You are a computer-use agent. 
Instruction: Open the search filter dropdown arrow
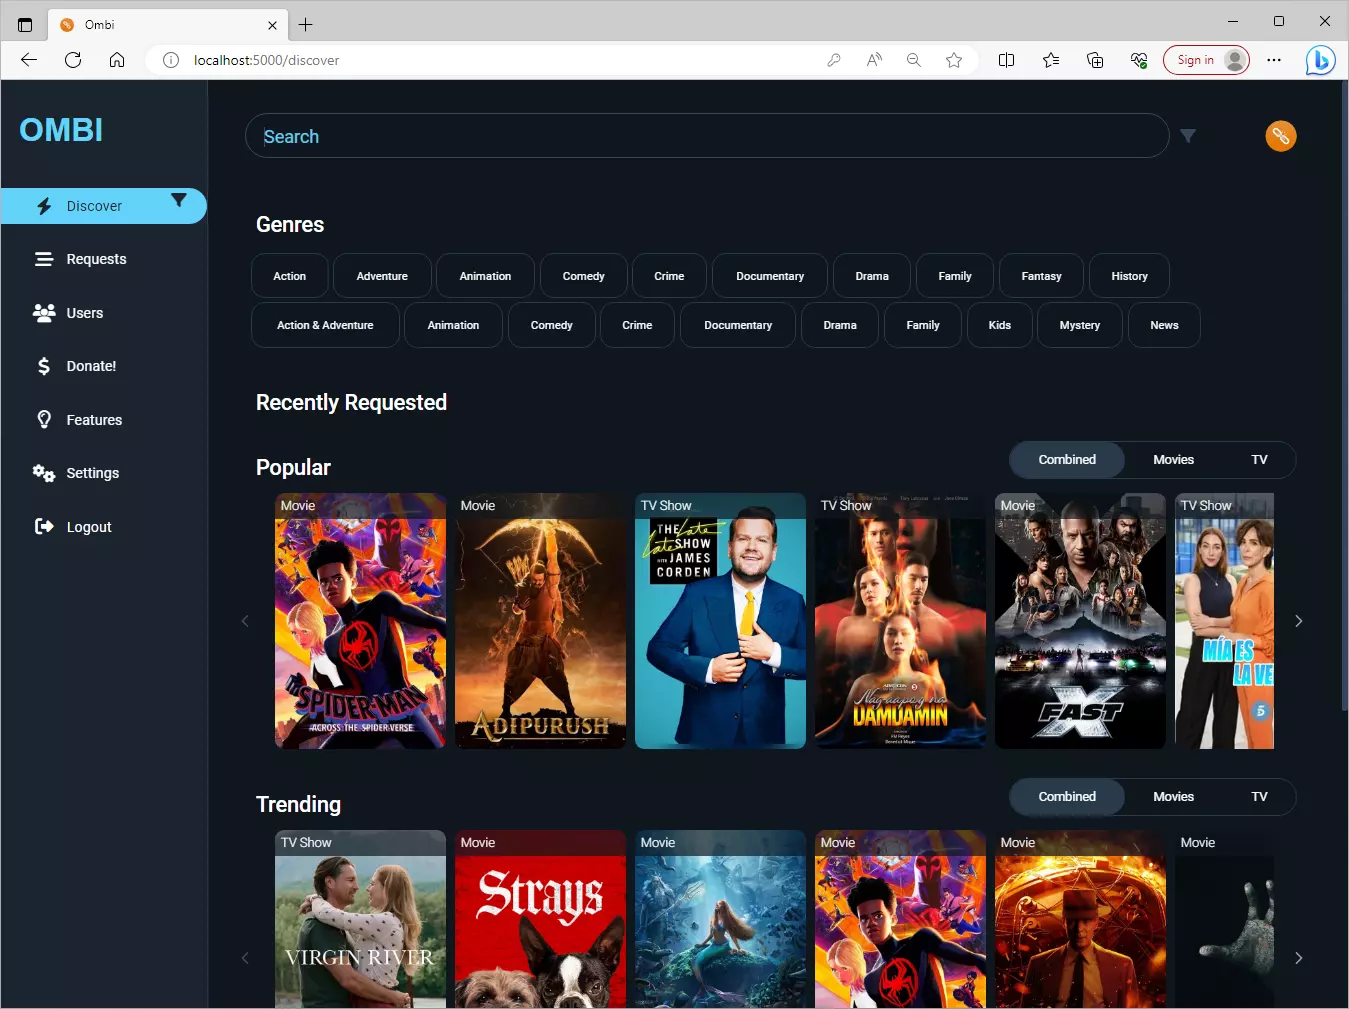click(x=1188, y=136)
